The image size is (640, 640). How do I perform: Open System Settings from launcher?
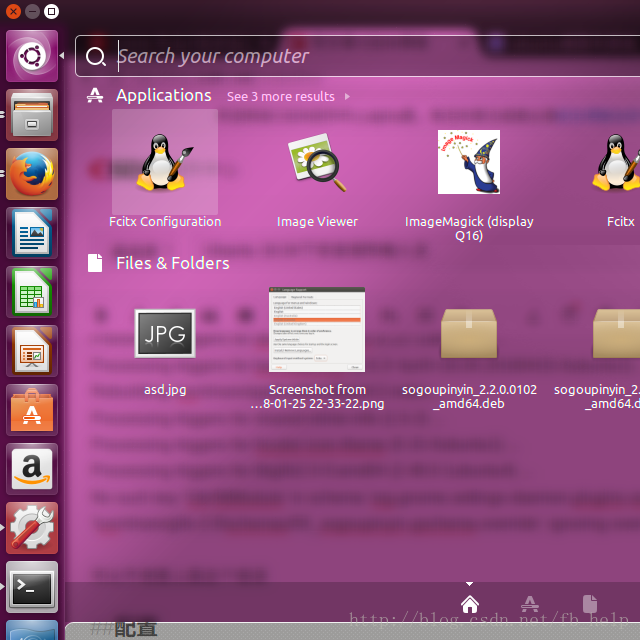32,528
